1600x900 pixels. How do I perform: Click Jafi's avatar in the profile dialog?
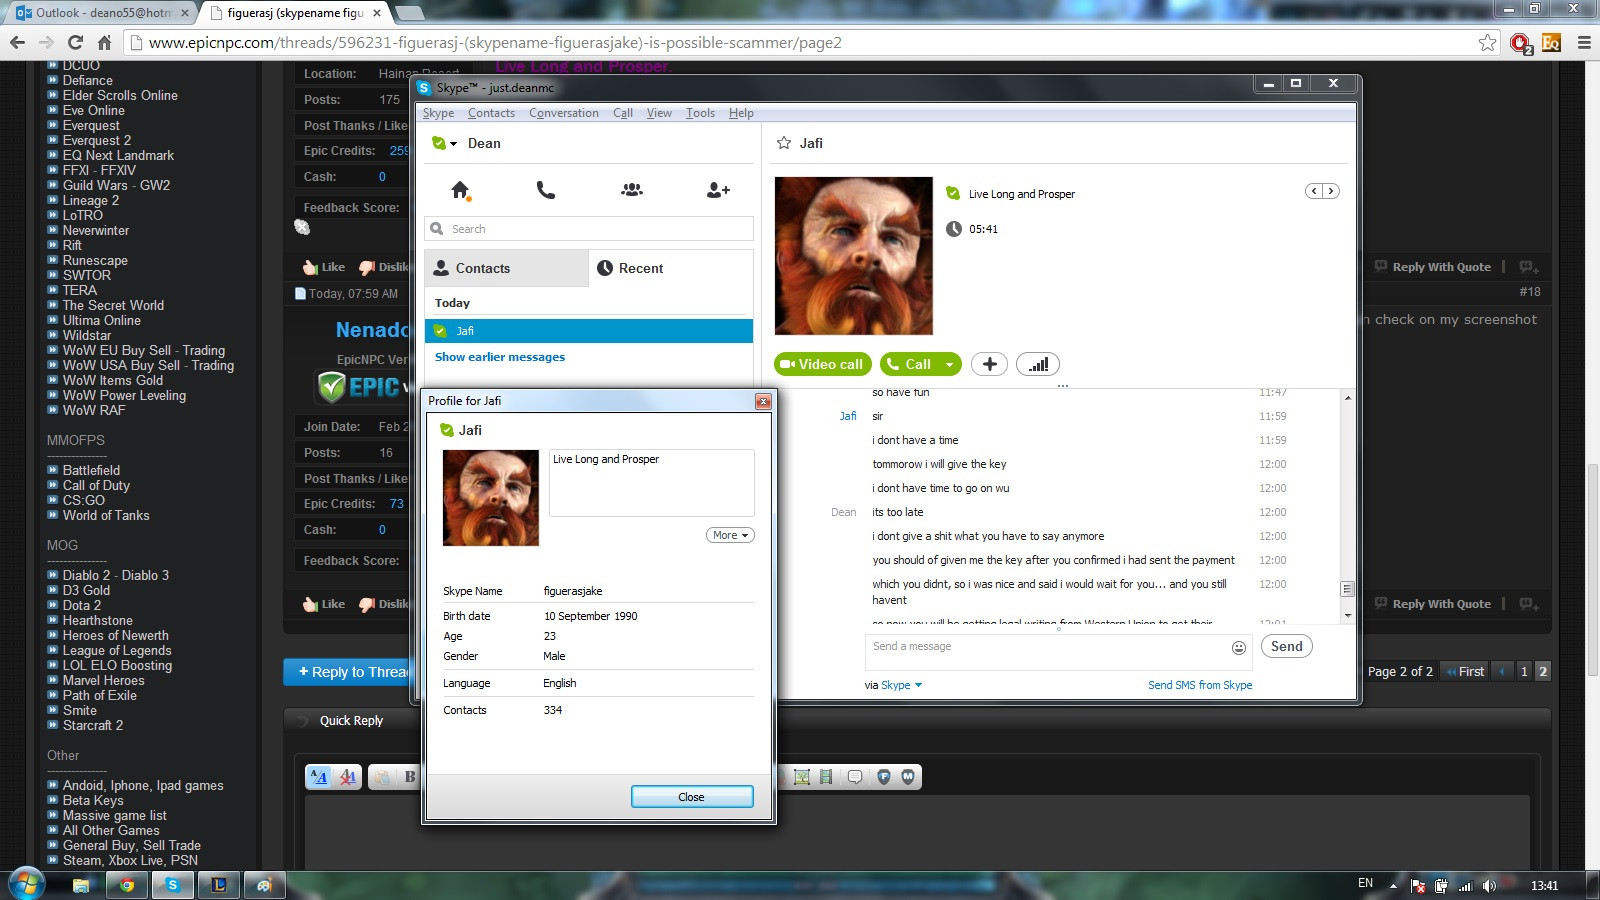491,498
